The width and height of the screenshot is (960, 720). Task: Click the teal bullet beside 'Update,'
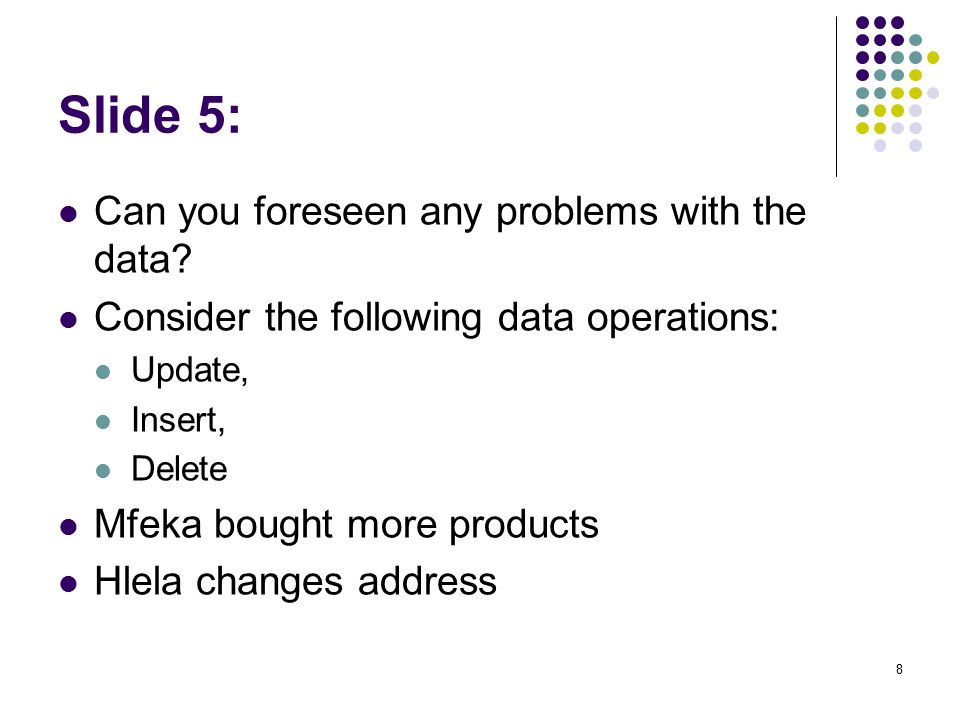pos(103,372)
